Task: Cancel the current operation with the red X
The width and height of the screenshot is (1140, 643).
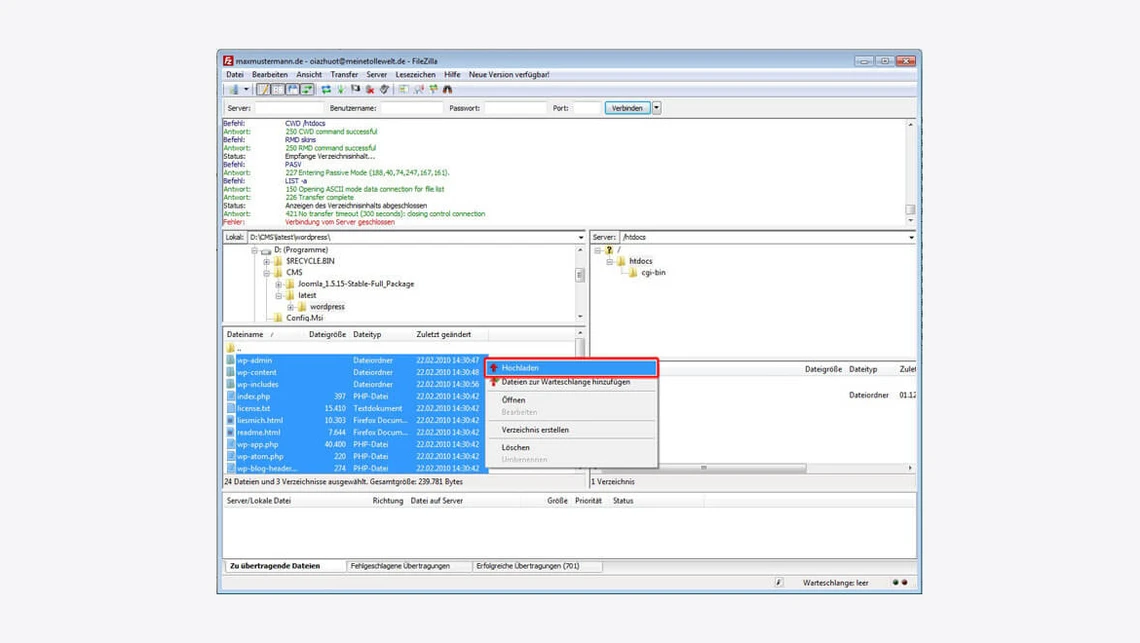Action: [x=370, y=89]
